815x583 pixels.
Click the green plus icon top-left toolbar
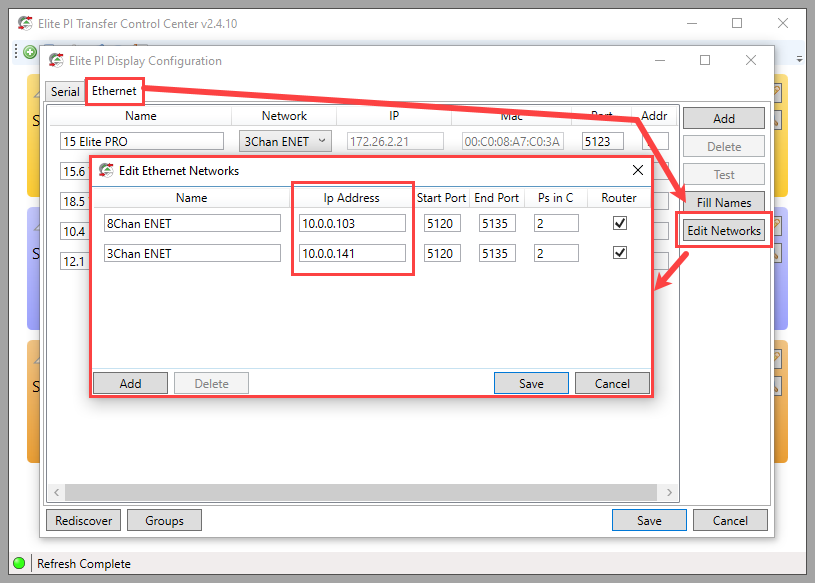click(x=29, y=51)
